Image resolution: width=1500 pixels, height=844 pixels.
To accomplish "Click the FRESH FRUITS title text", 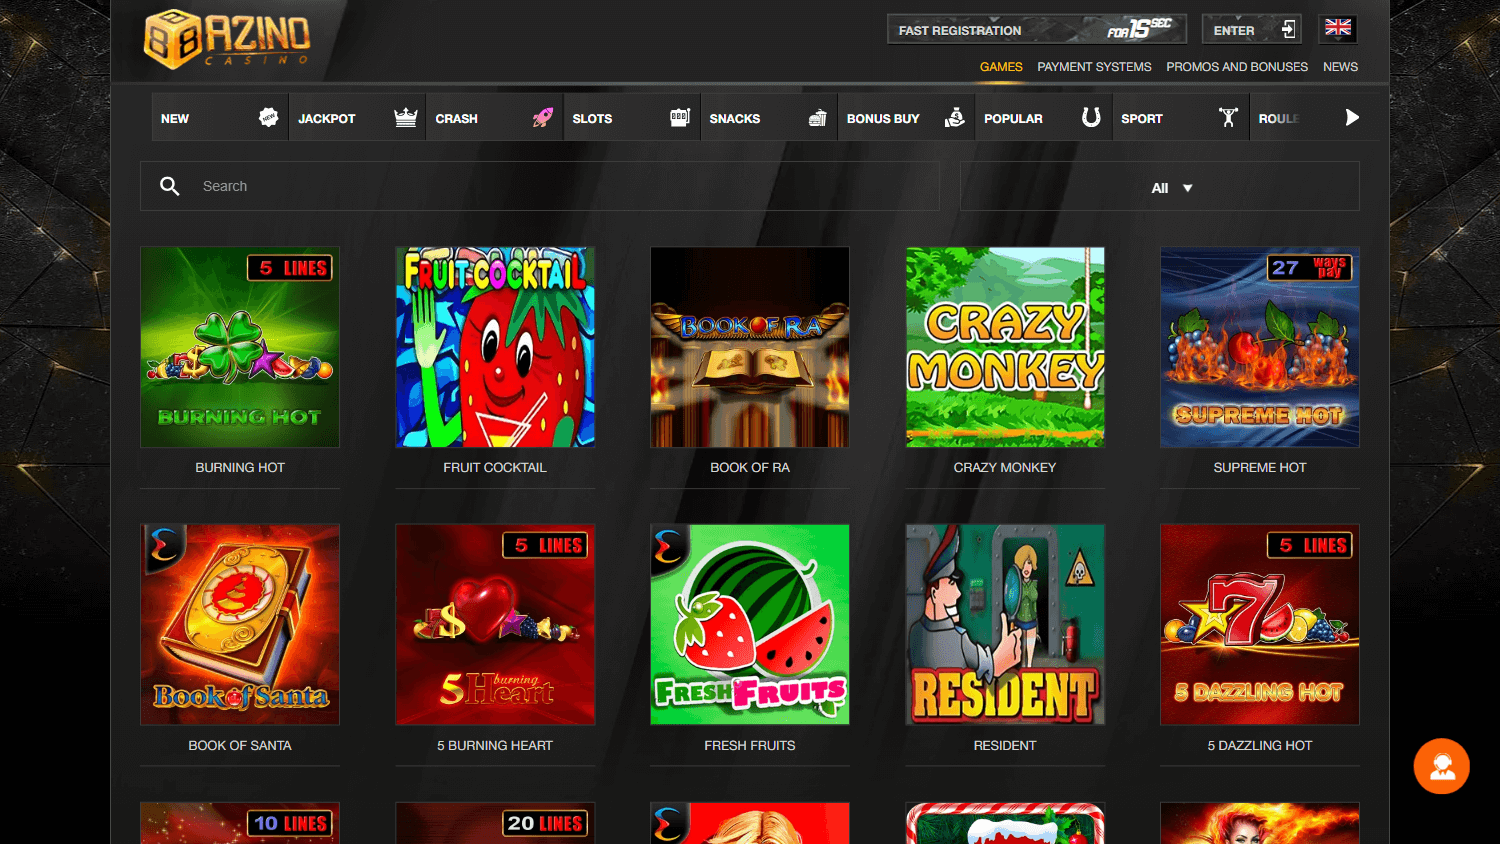I will pos(750,745).
